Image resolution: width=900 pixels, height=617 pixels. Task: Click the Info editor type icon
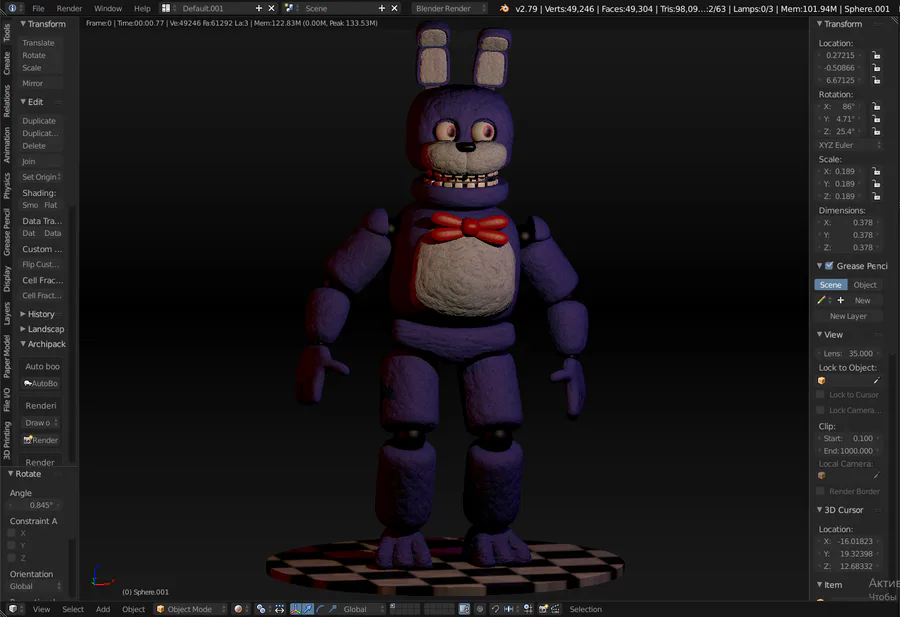(12, 8)
